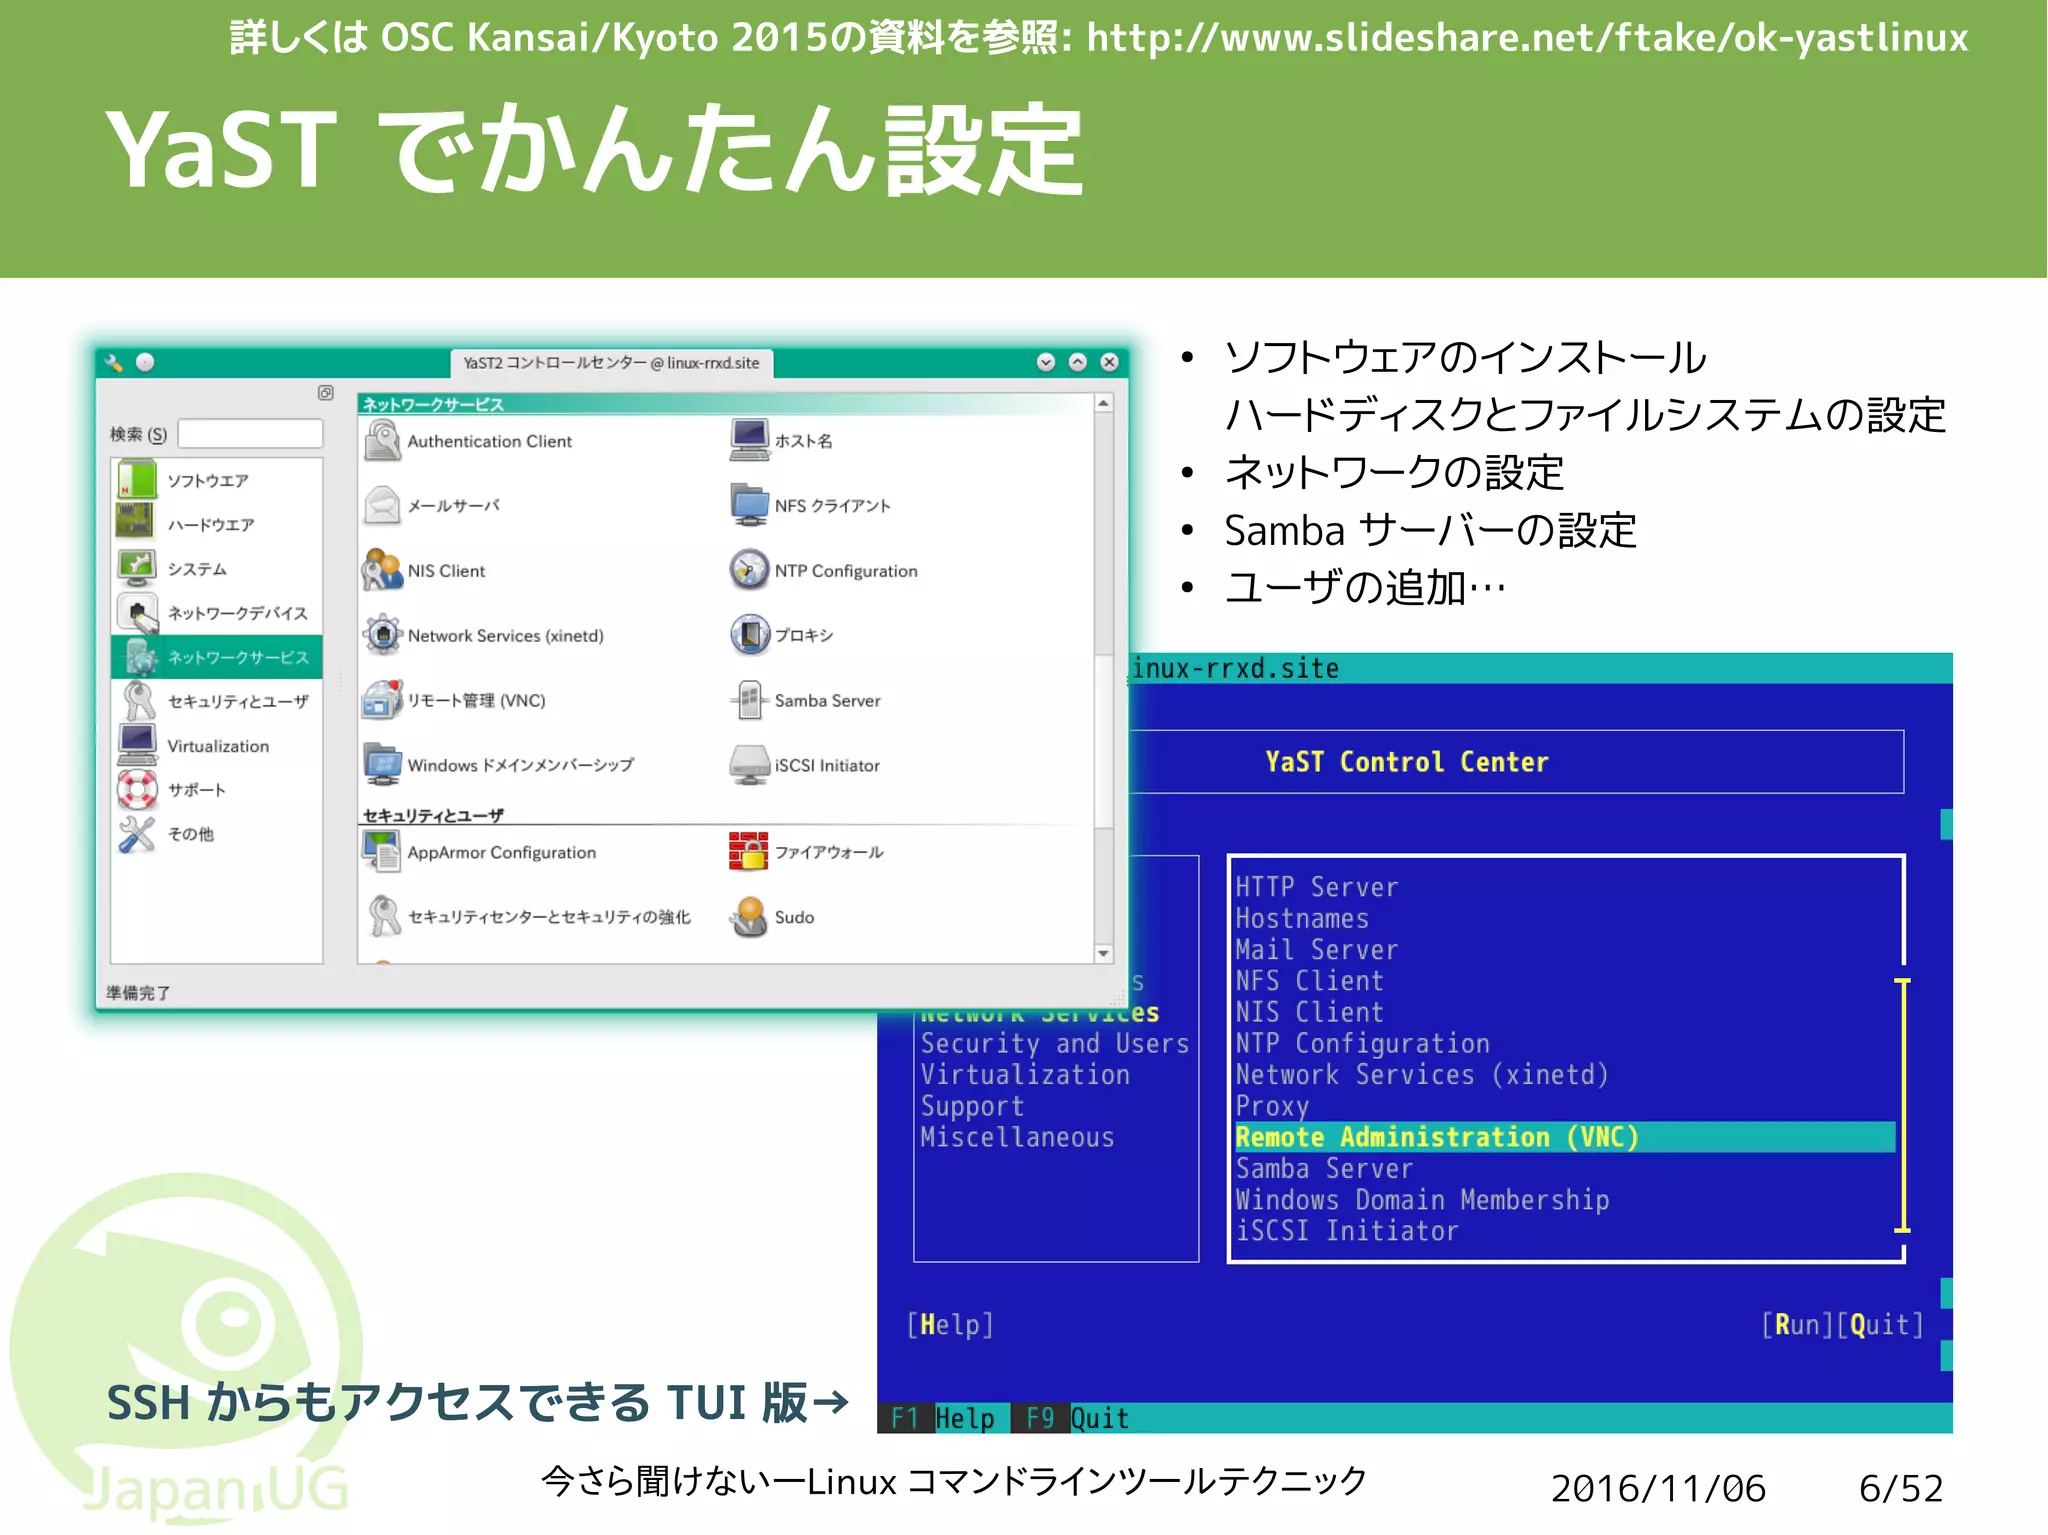
Task: Open the slideshare.net/ftake/ok-yastlinux link
Action: (x=1527, y=37)
